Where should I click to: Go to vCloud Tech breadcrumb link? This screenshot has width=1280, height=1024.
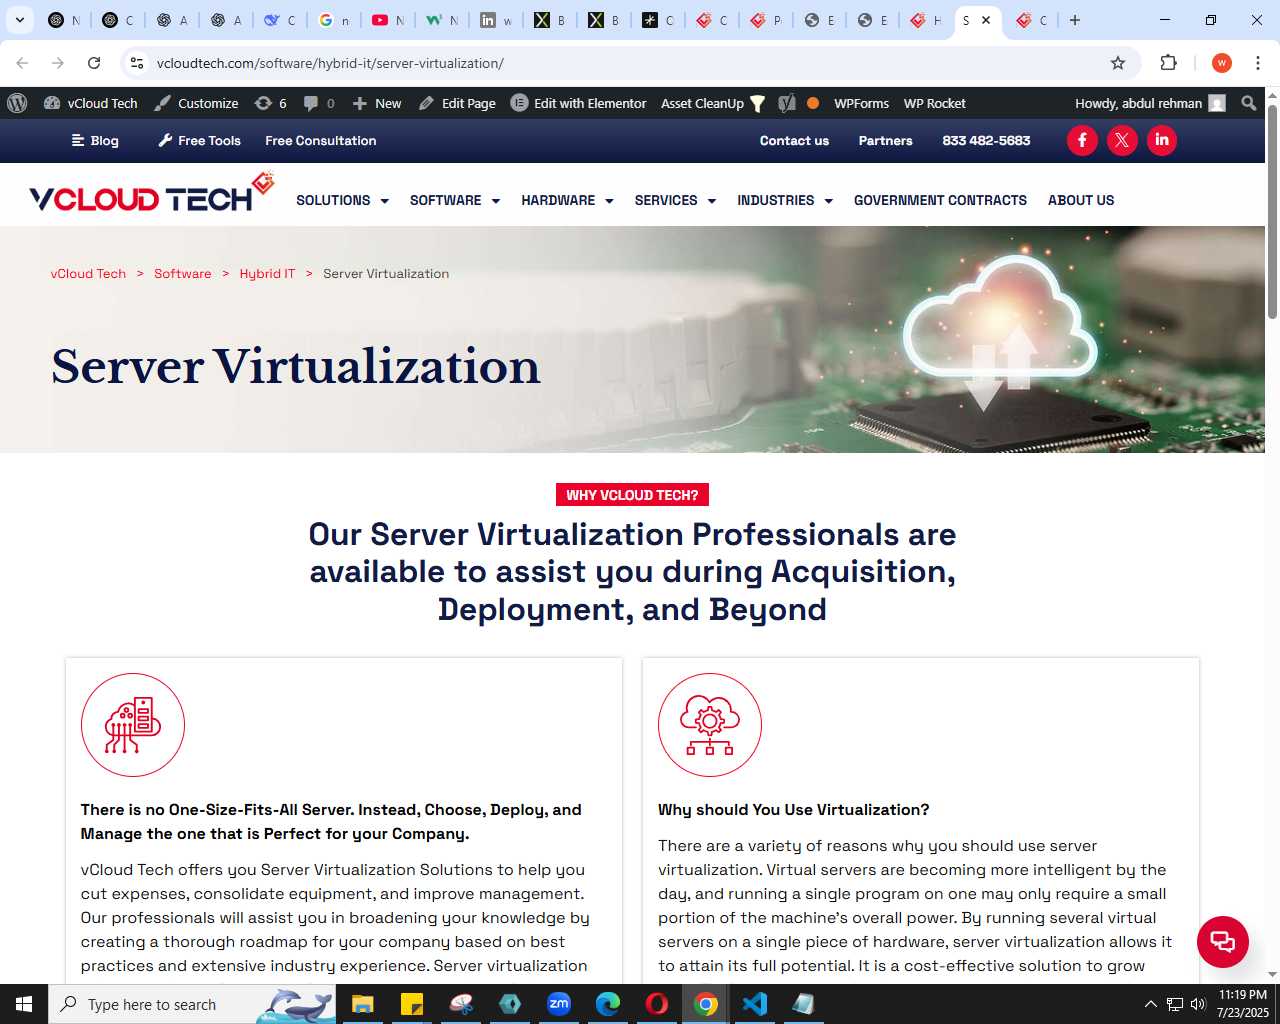(x=88, y=274)
